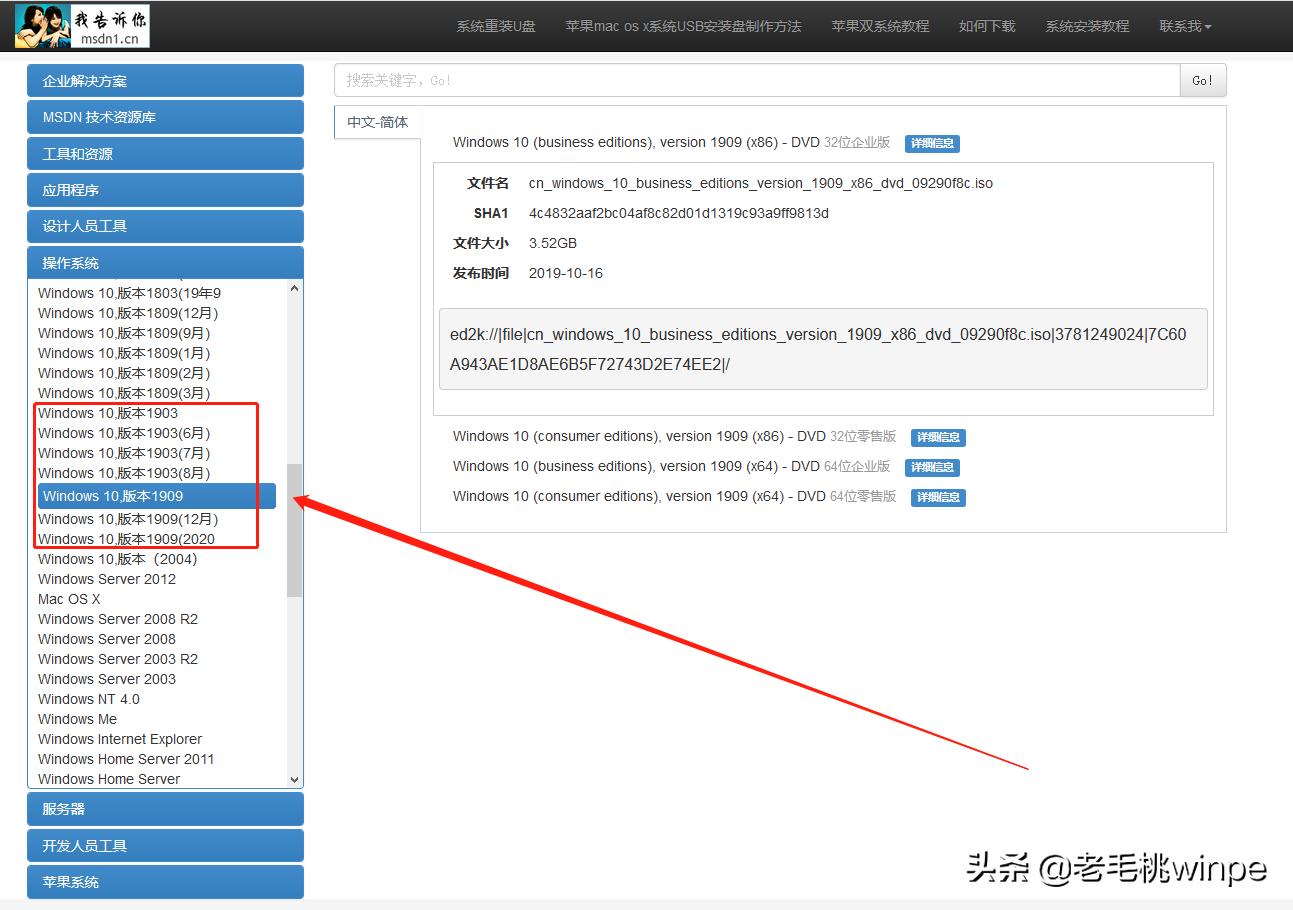Screen dimensions: 1293x910
Task: Expand the x86 consumer editions entry
Action: 638,437
